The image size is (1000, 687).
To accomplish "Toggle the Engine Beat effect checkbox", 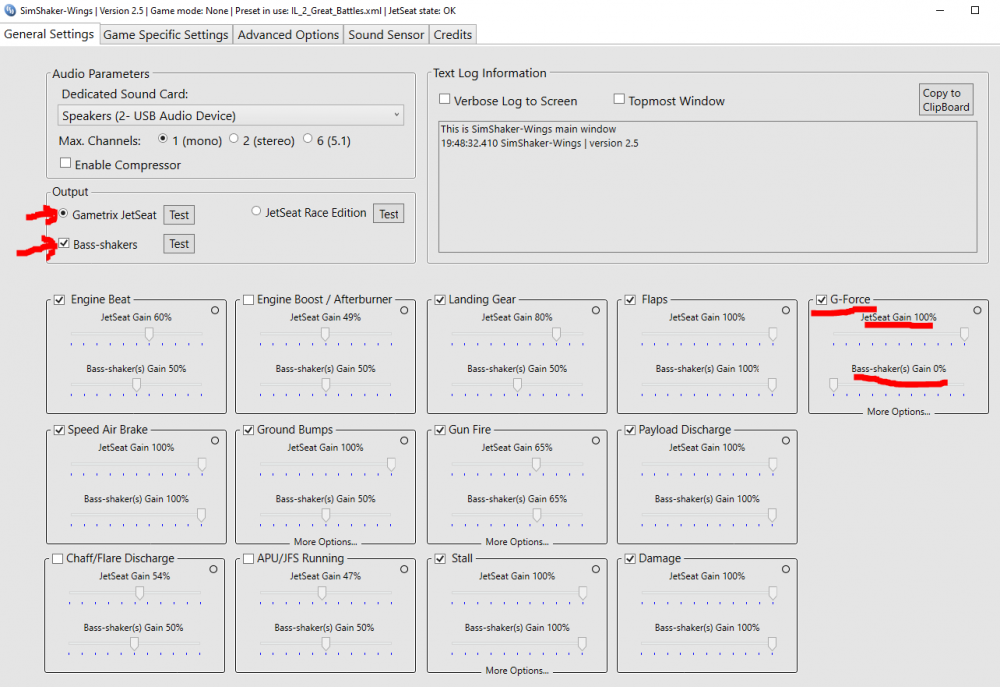I will (x=59, y=300).
